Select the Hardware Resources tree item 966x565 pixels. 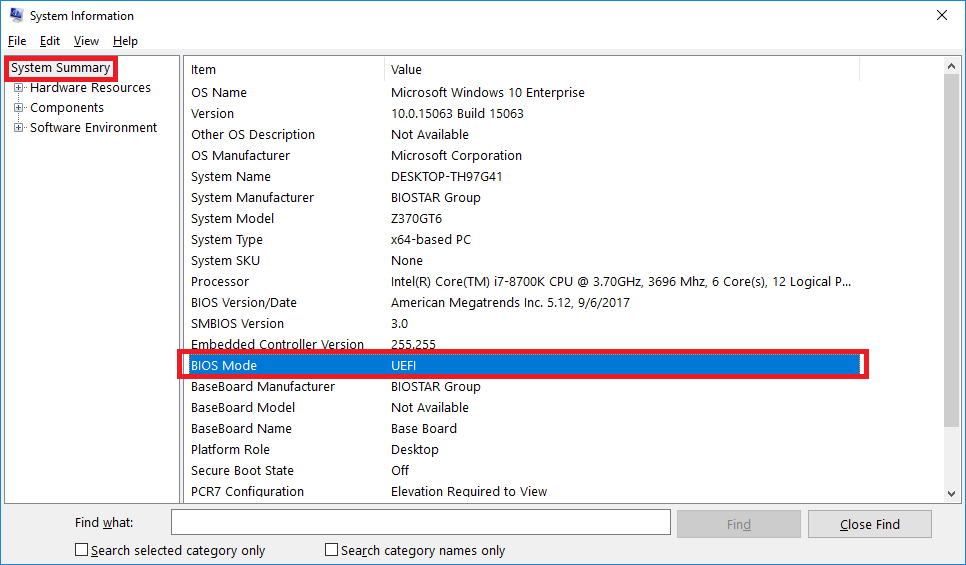90,87
